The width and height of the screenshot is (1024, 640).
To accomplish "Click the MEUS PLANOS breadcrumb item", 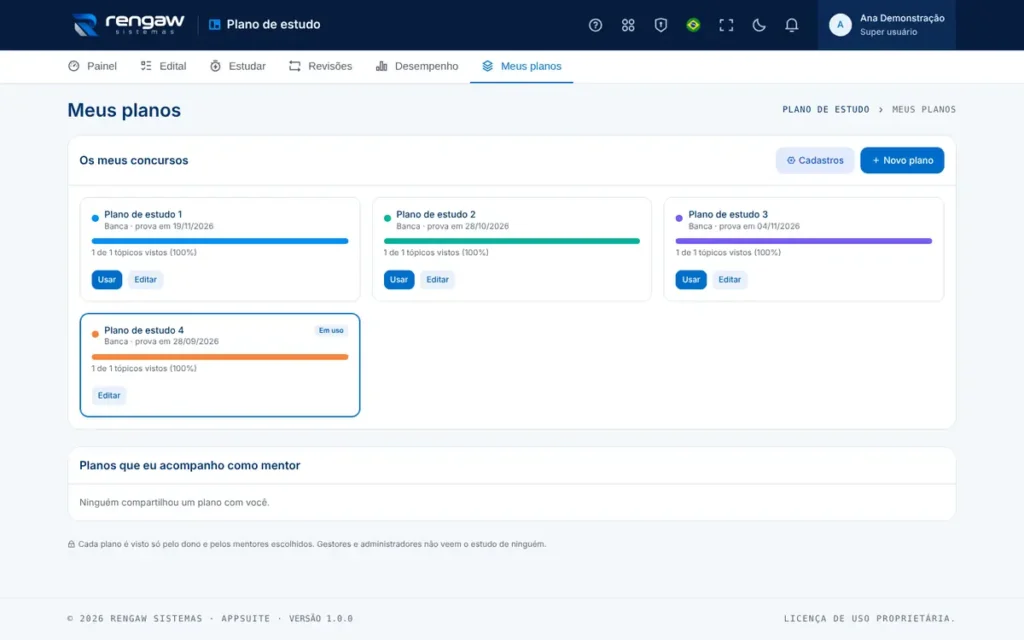I will (923, 110).
